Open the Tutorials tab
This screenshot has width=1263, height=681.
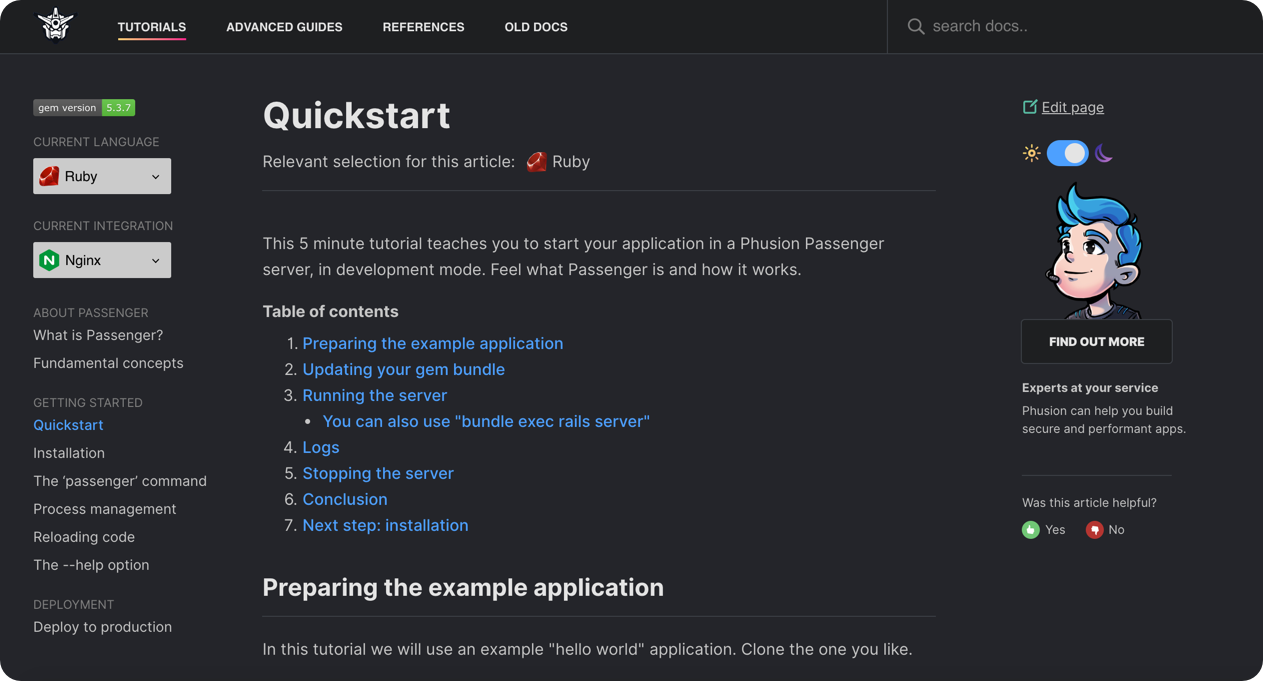coord(152,27)
